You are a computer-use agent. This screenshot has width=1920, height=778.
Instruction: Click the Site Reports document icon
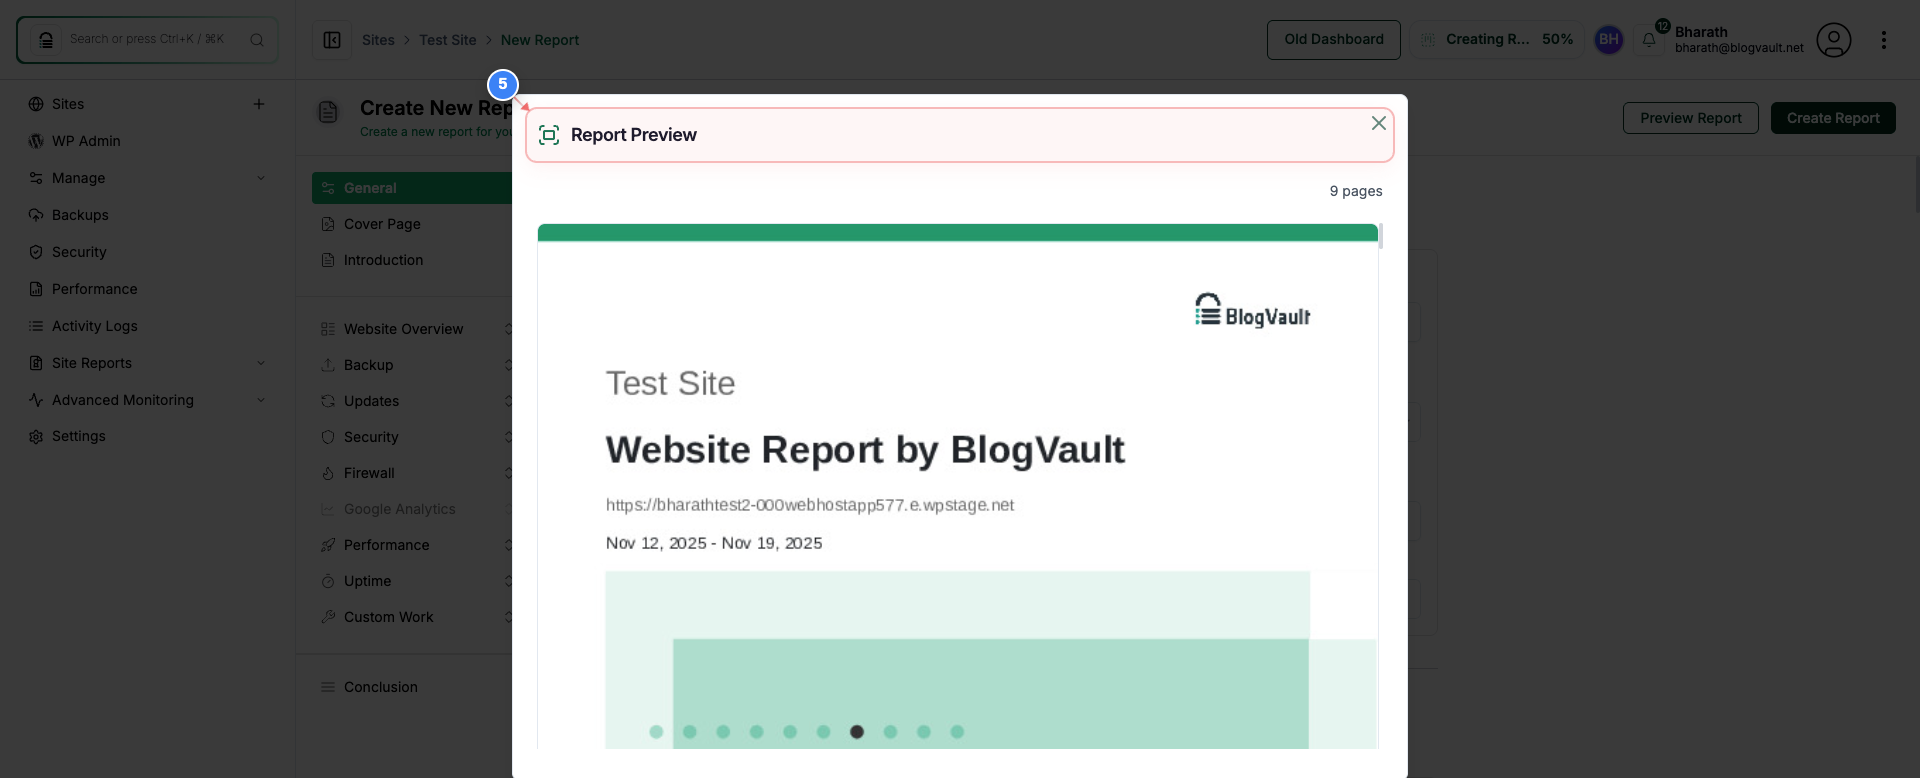[x=36, y=363]
